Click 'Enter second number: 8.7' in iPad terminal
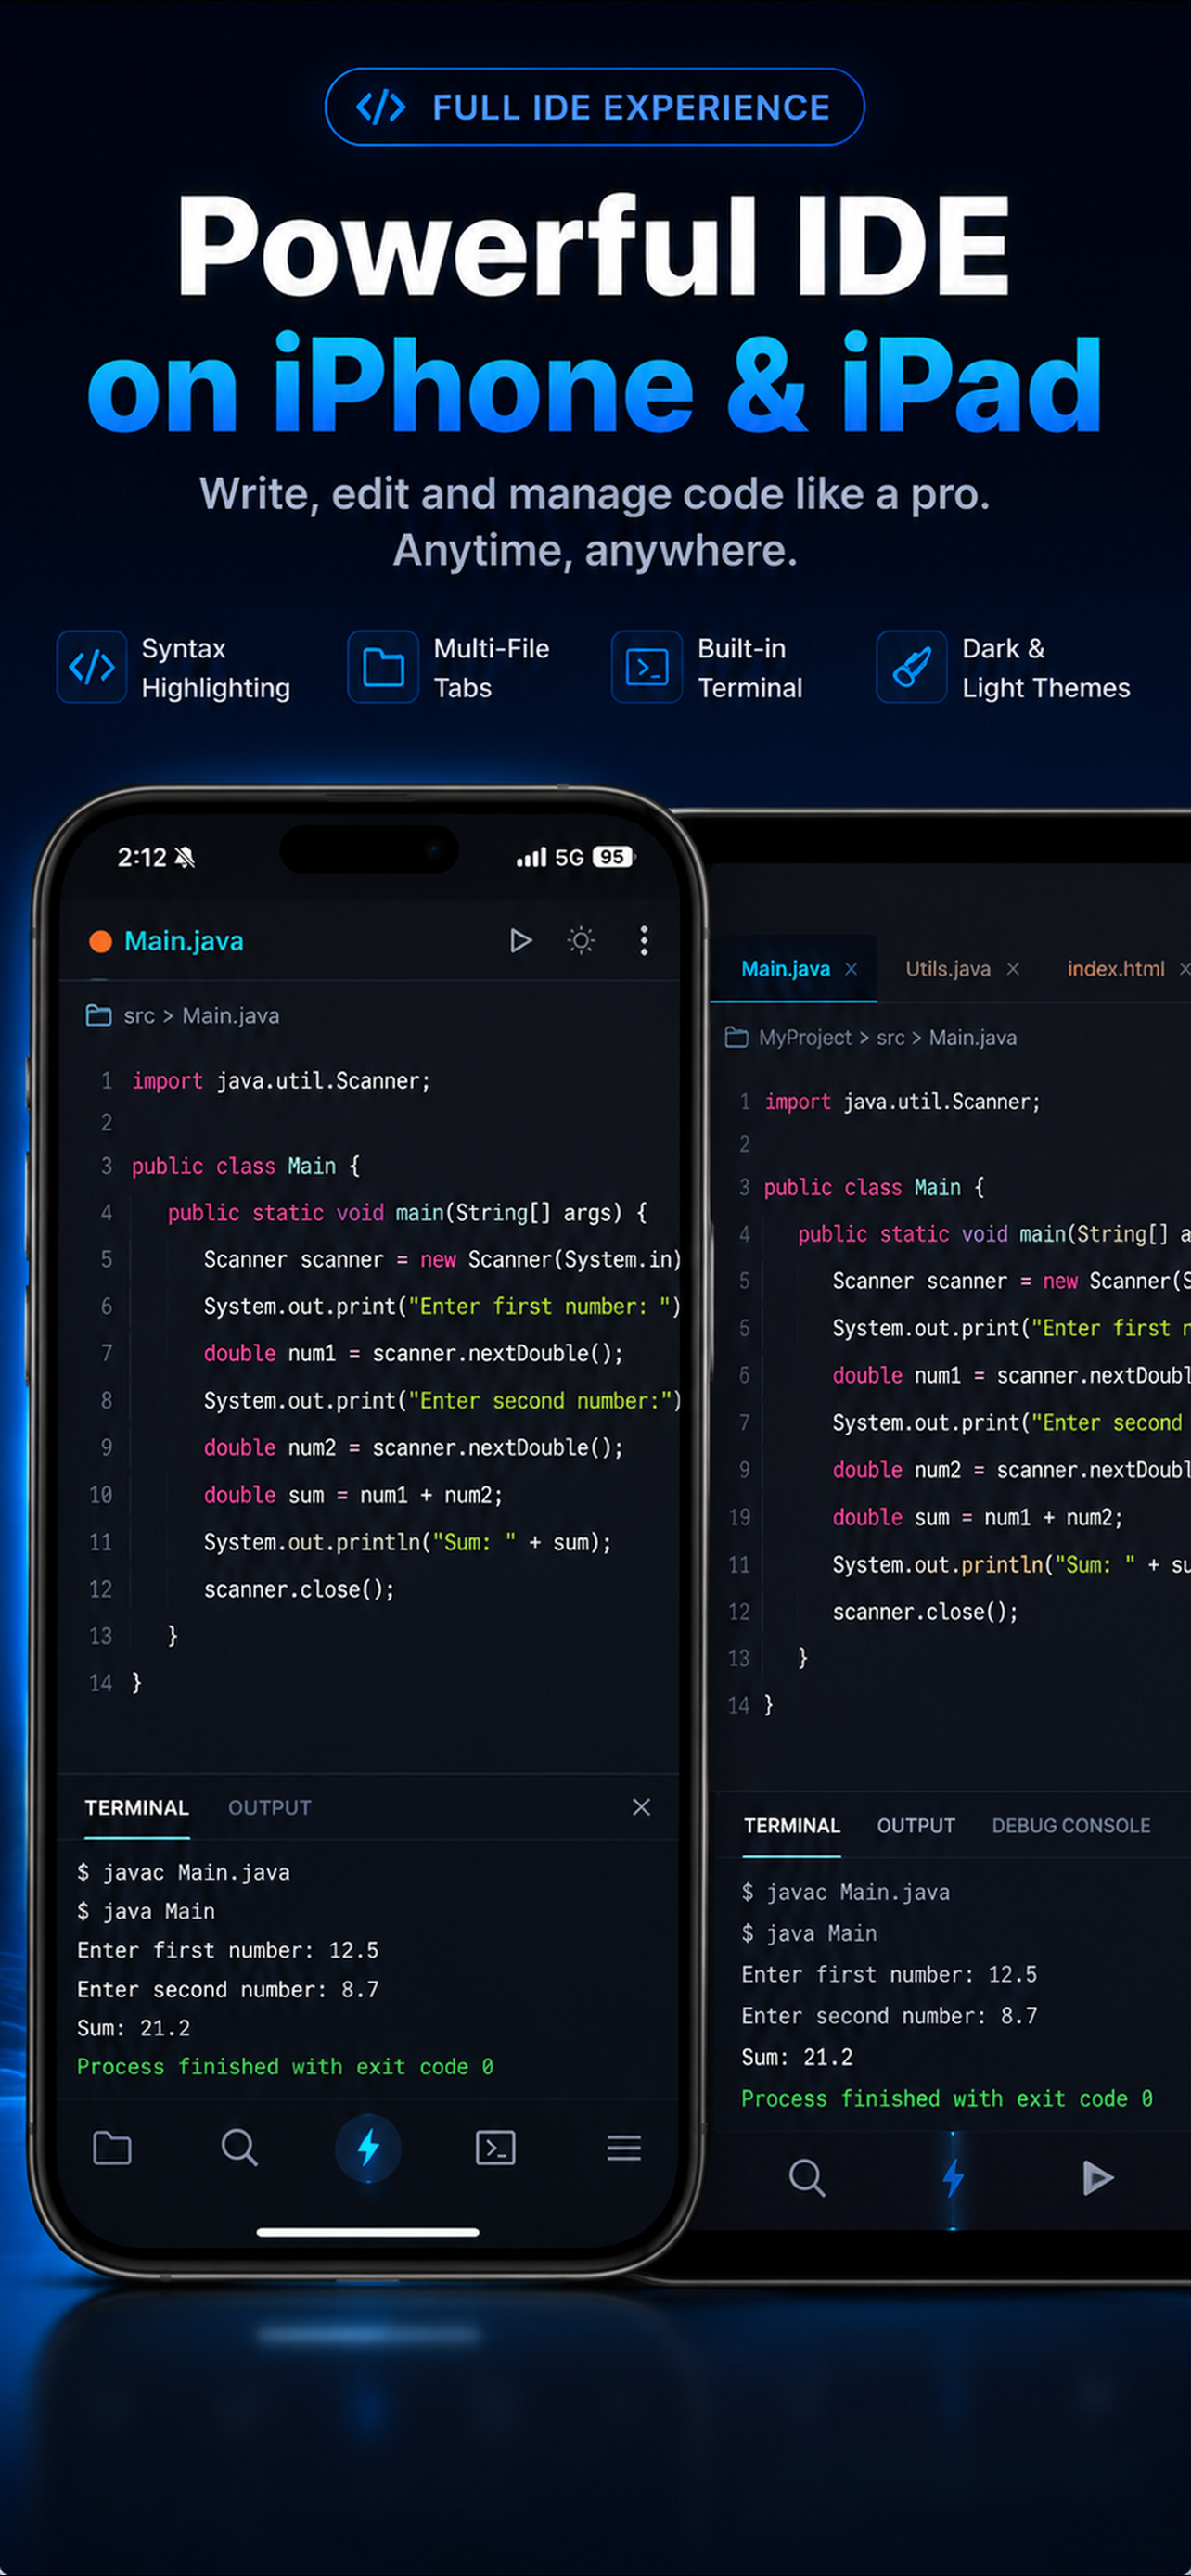The height and width of the screenshot is (2576, 1191). [x=889, y=2015]
